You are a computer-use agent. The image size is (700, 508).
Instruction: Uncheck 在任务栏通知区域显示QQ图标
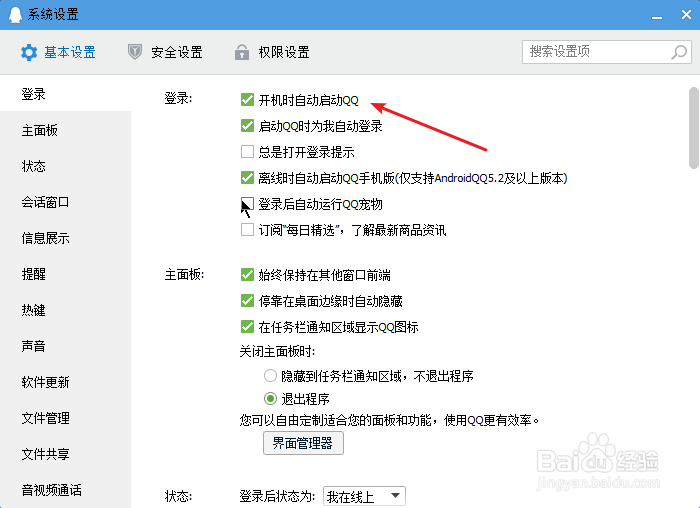coord(247,327)
